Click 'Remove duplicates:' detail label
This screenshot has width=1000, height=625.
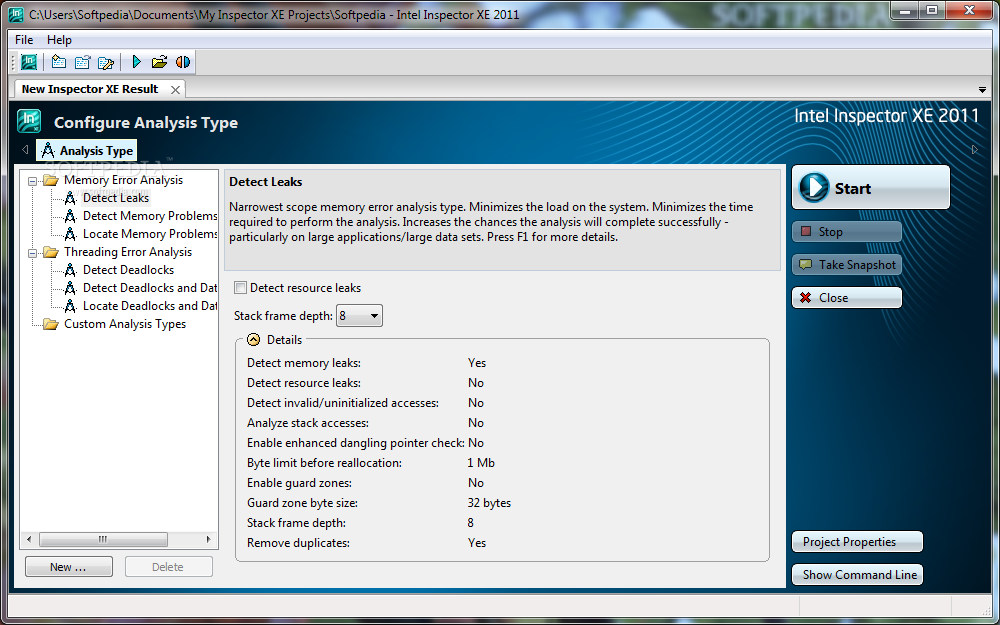click(298, 543)
